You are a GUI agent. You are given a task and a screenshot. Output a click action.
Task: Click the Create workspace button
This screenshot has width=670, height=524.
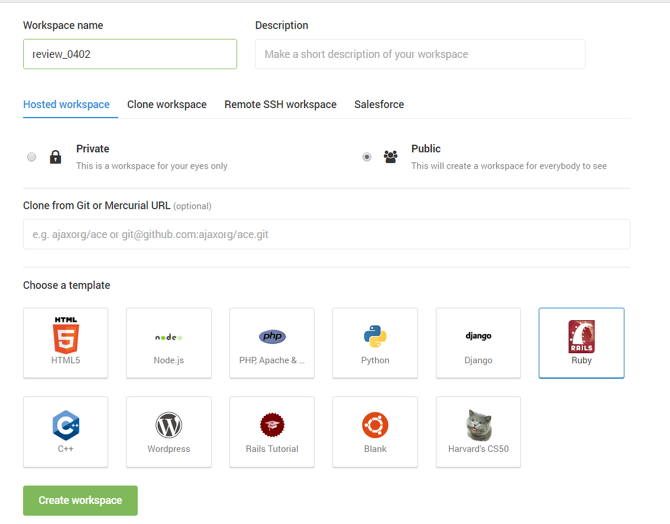[x=80, y=500]
